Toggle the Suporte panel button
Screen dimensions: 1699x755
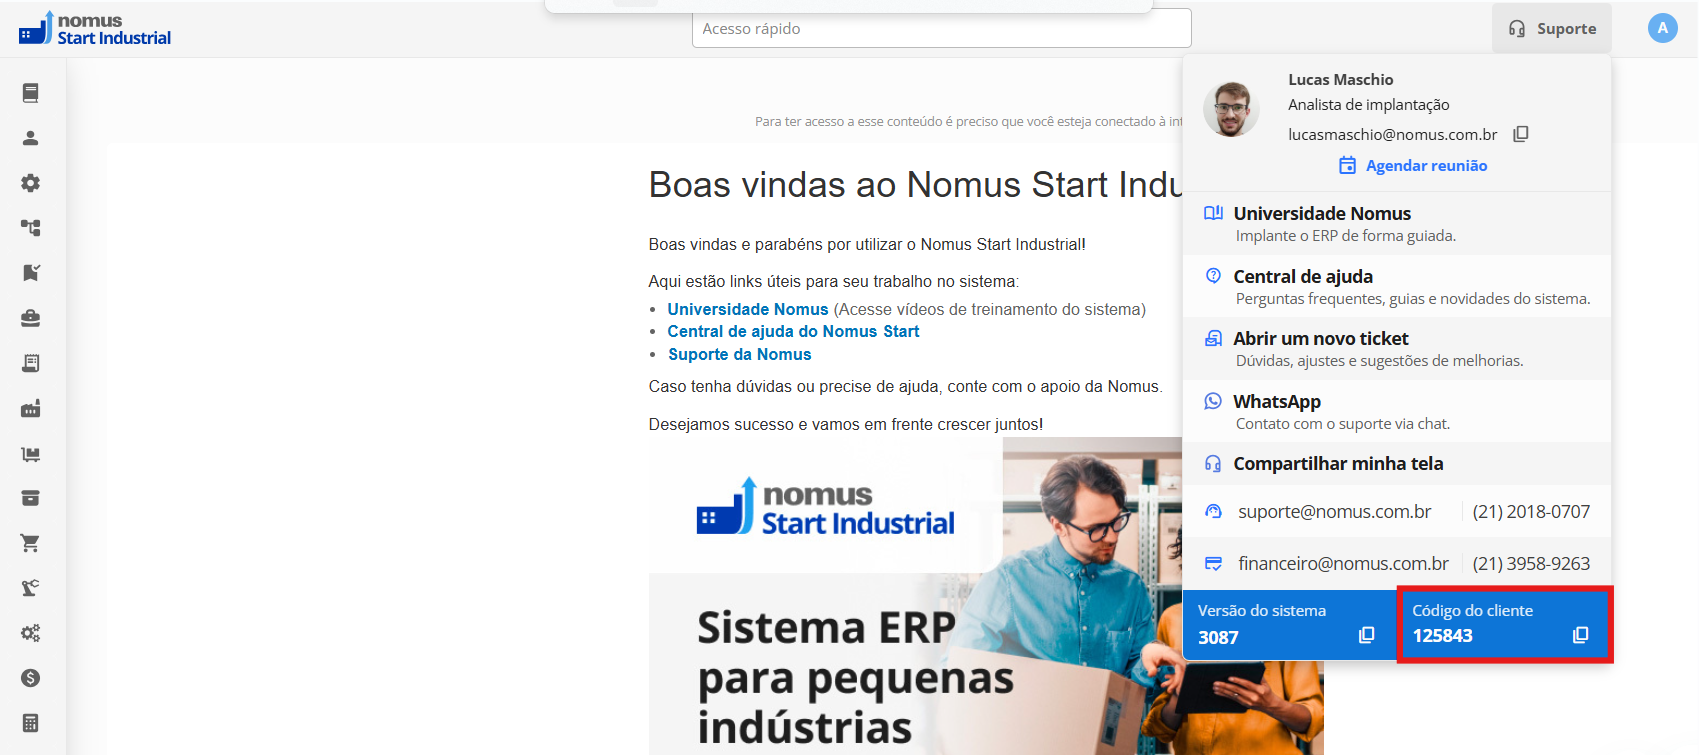(x=1552, y=28)
